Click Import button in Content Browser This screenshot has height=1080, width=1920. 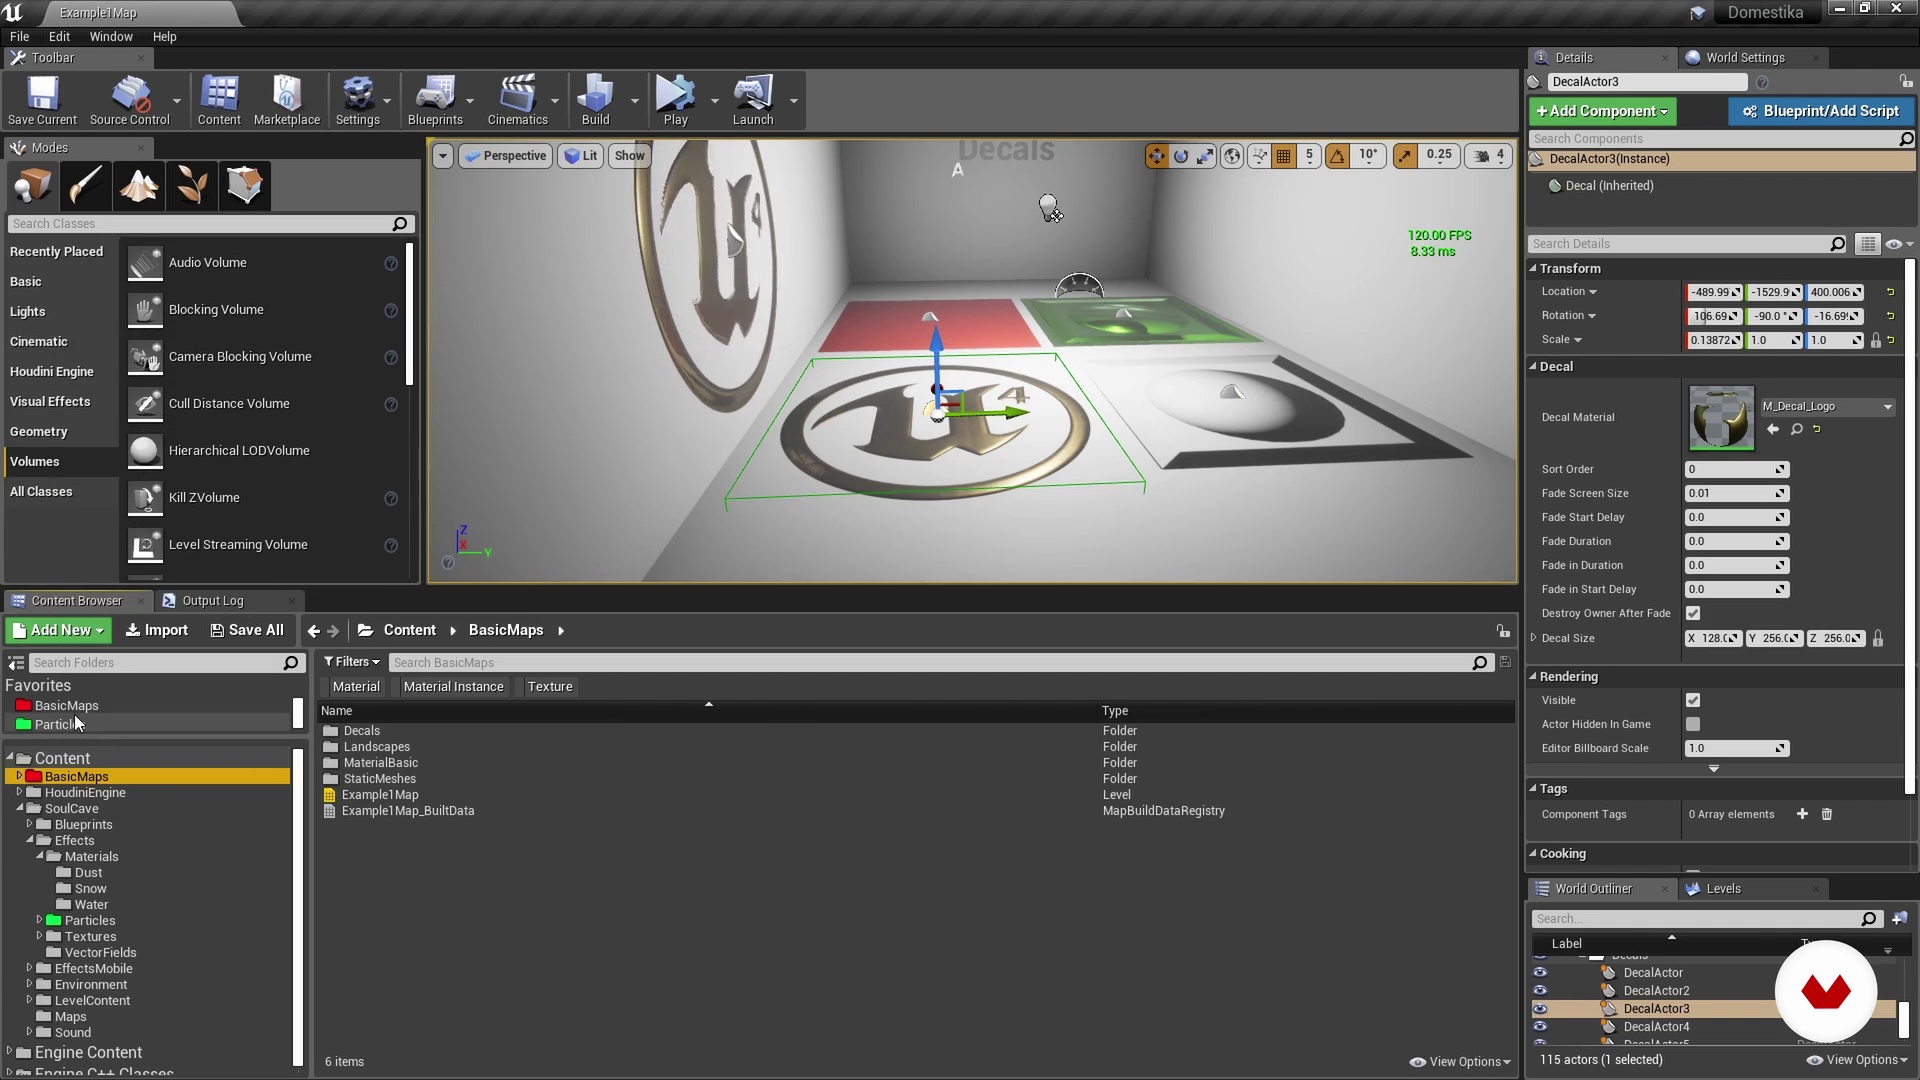click(x=156, y=630)
